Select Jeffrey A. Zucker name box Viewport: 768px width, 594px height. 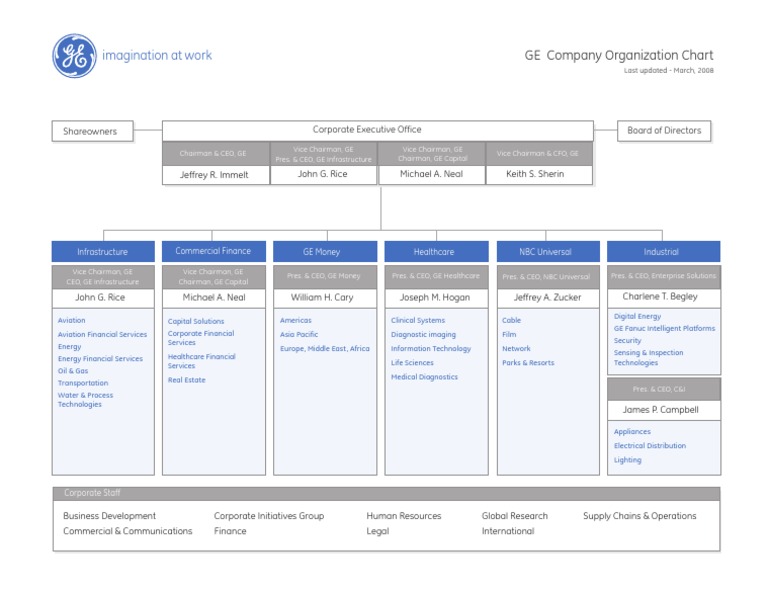(548, 298)
